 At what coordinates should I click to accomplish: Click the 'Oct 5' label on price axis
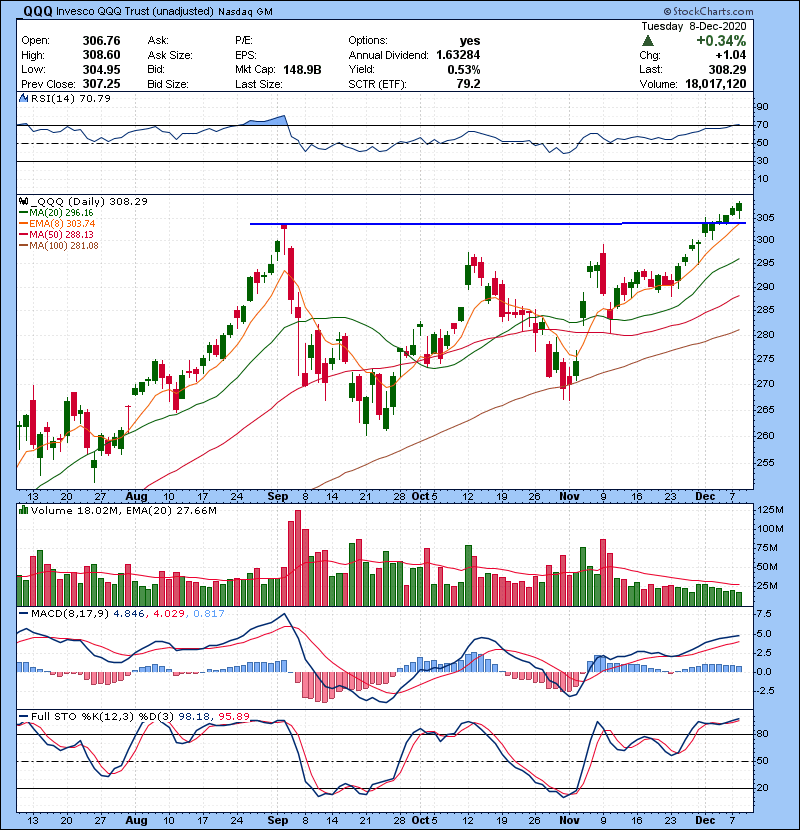tap(425, 497)
